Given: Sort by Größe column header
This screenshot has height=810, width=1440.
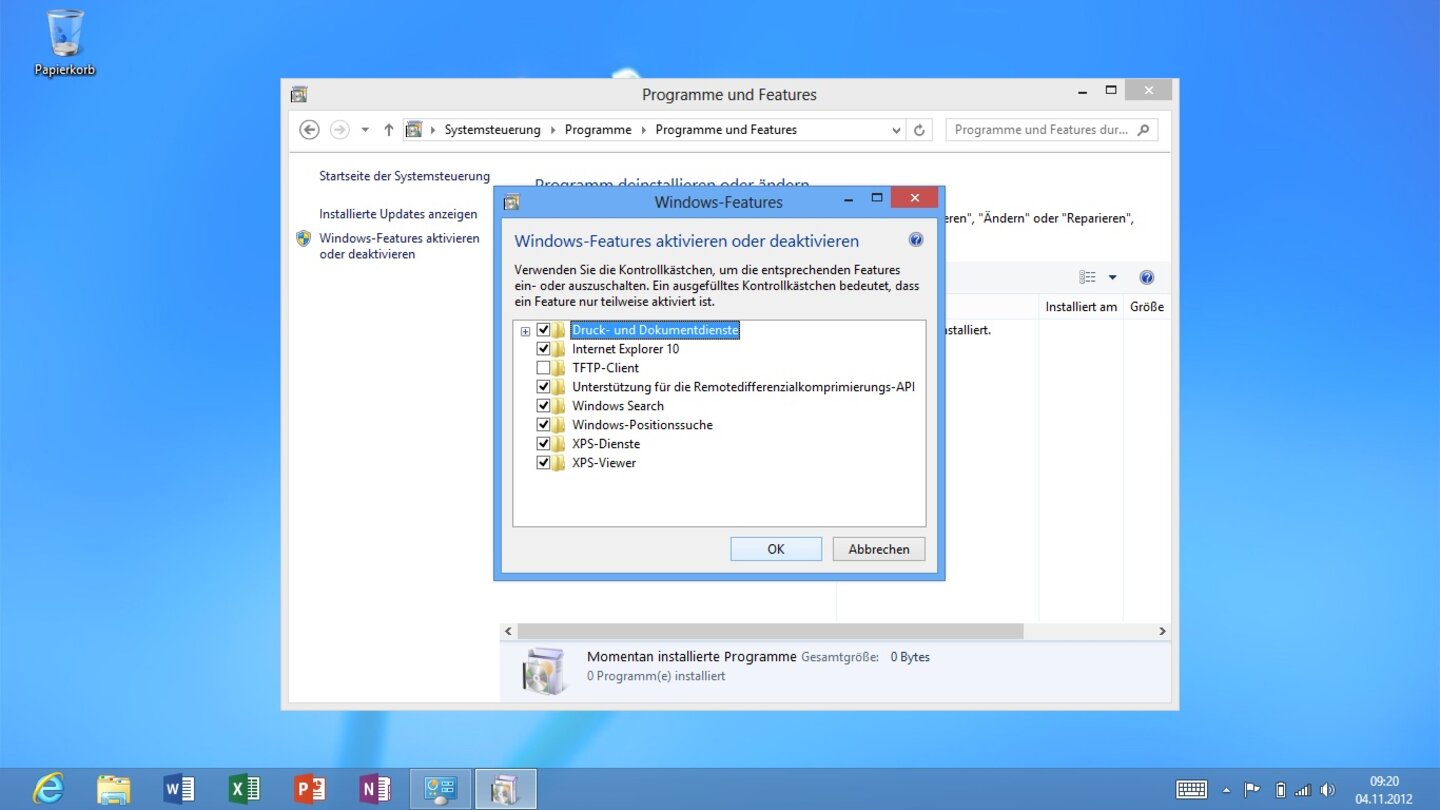Looking at the screenshot, I should coord(1147,307).
